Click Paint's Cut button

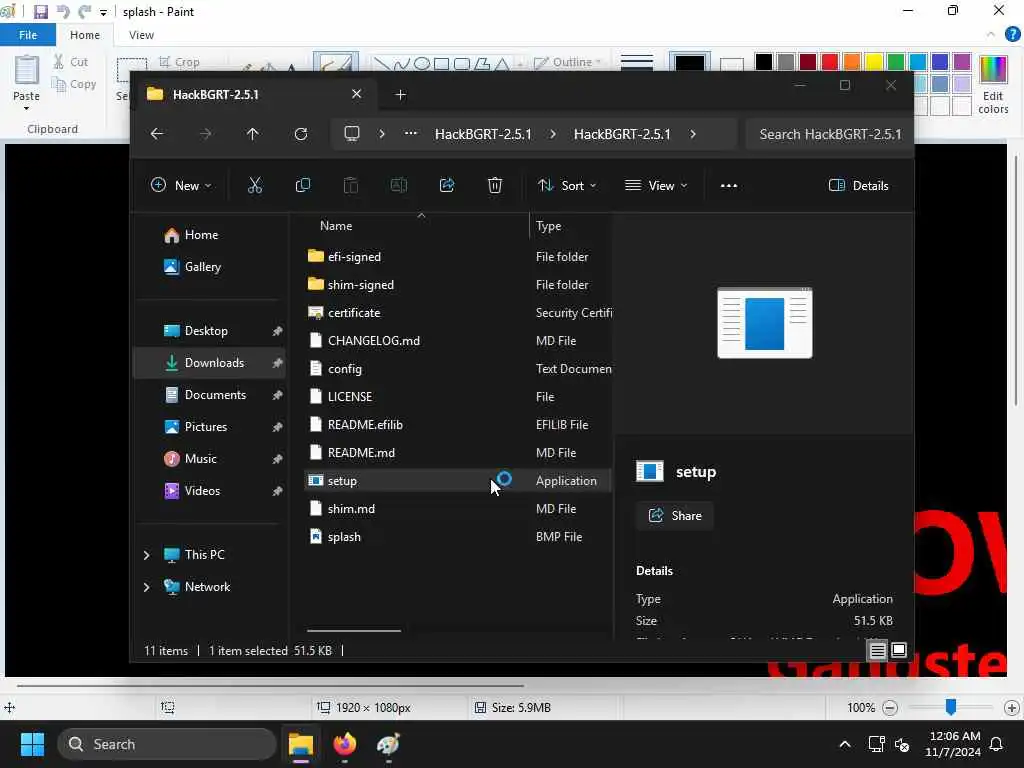[x=71, y=62]
